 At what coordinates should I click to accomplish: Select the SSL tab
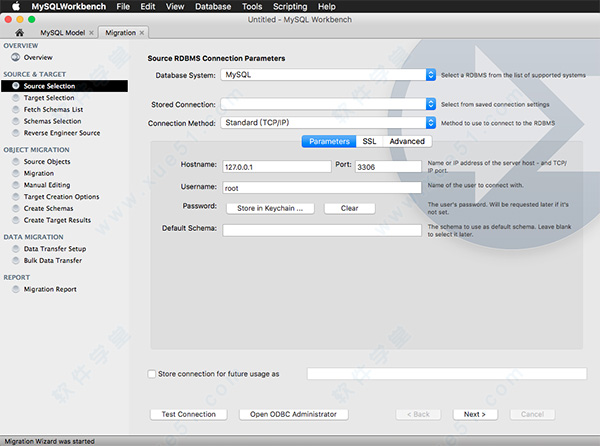[369, 141]
